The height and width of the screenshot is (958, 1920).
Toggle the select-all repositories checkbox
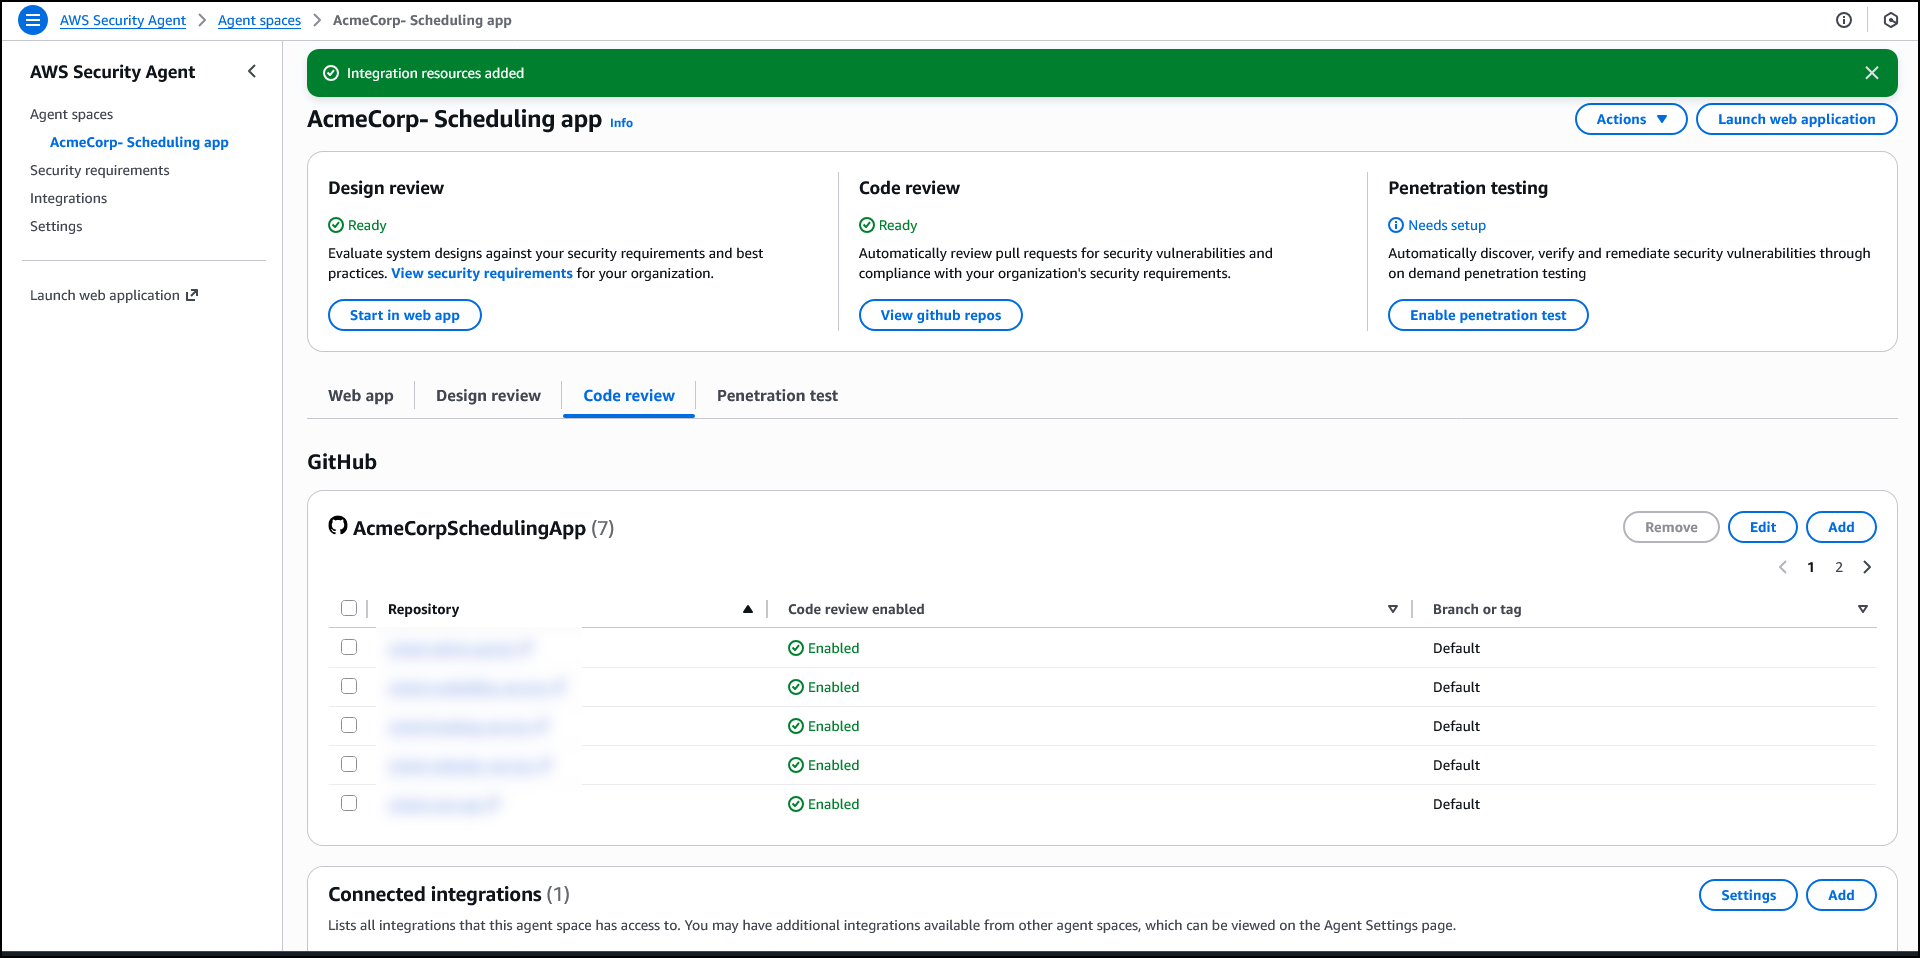(349, 608)
